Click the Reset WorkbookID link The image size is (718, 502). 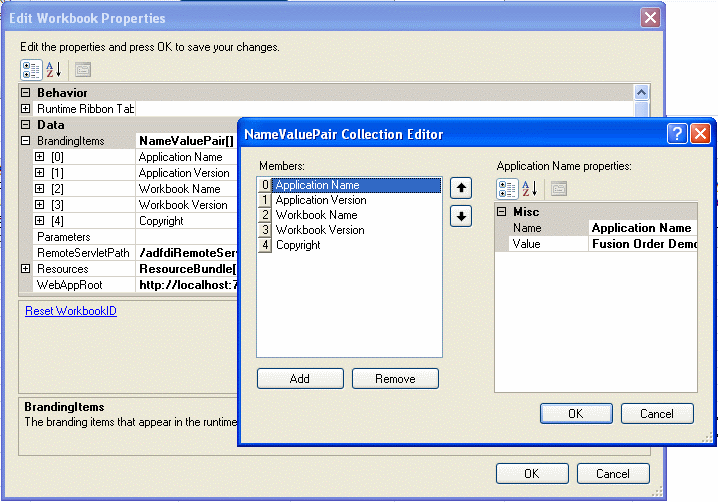[x=71, y=311]
